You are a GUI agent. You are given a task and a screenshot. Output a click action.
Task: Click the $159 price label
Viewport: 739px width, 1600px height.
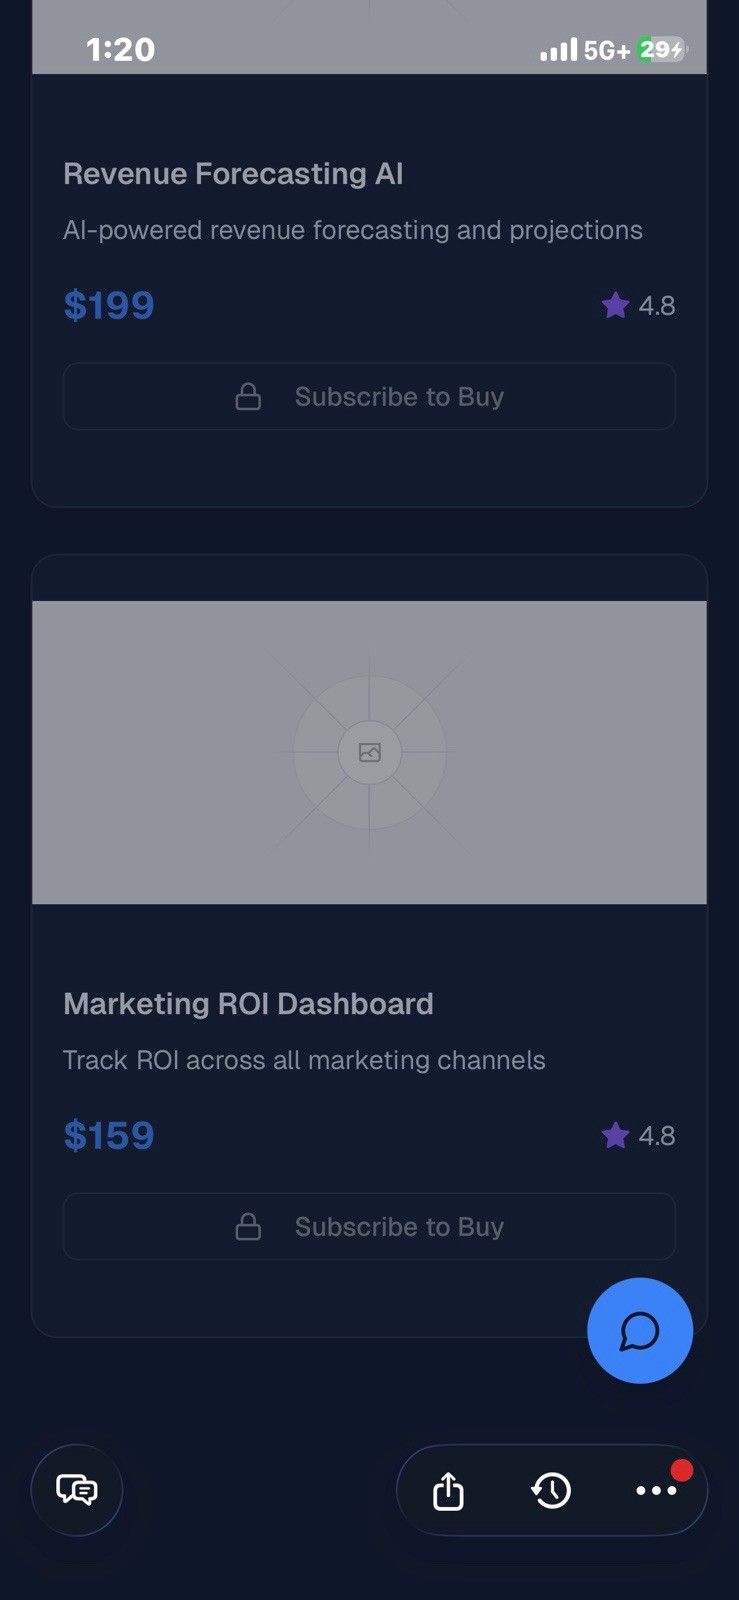[x=109, y=1135]
